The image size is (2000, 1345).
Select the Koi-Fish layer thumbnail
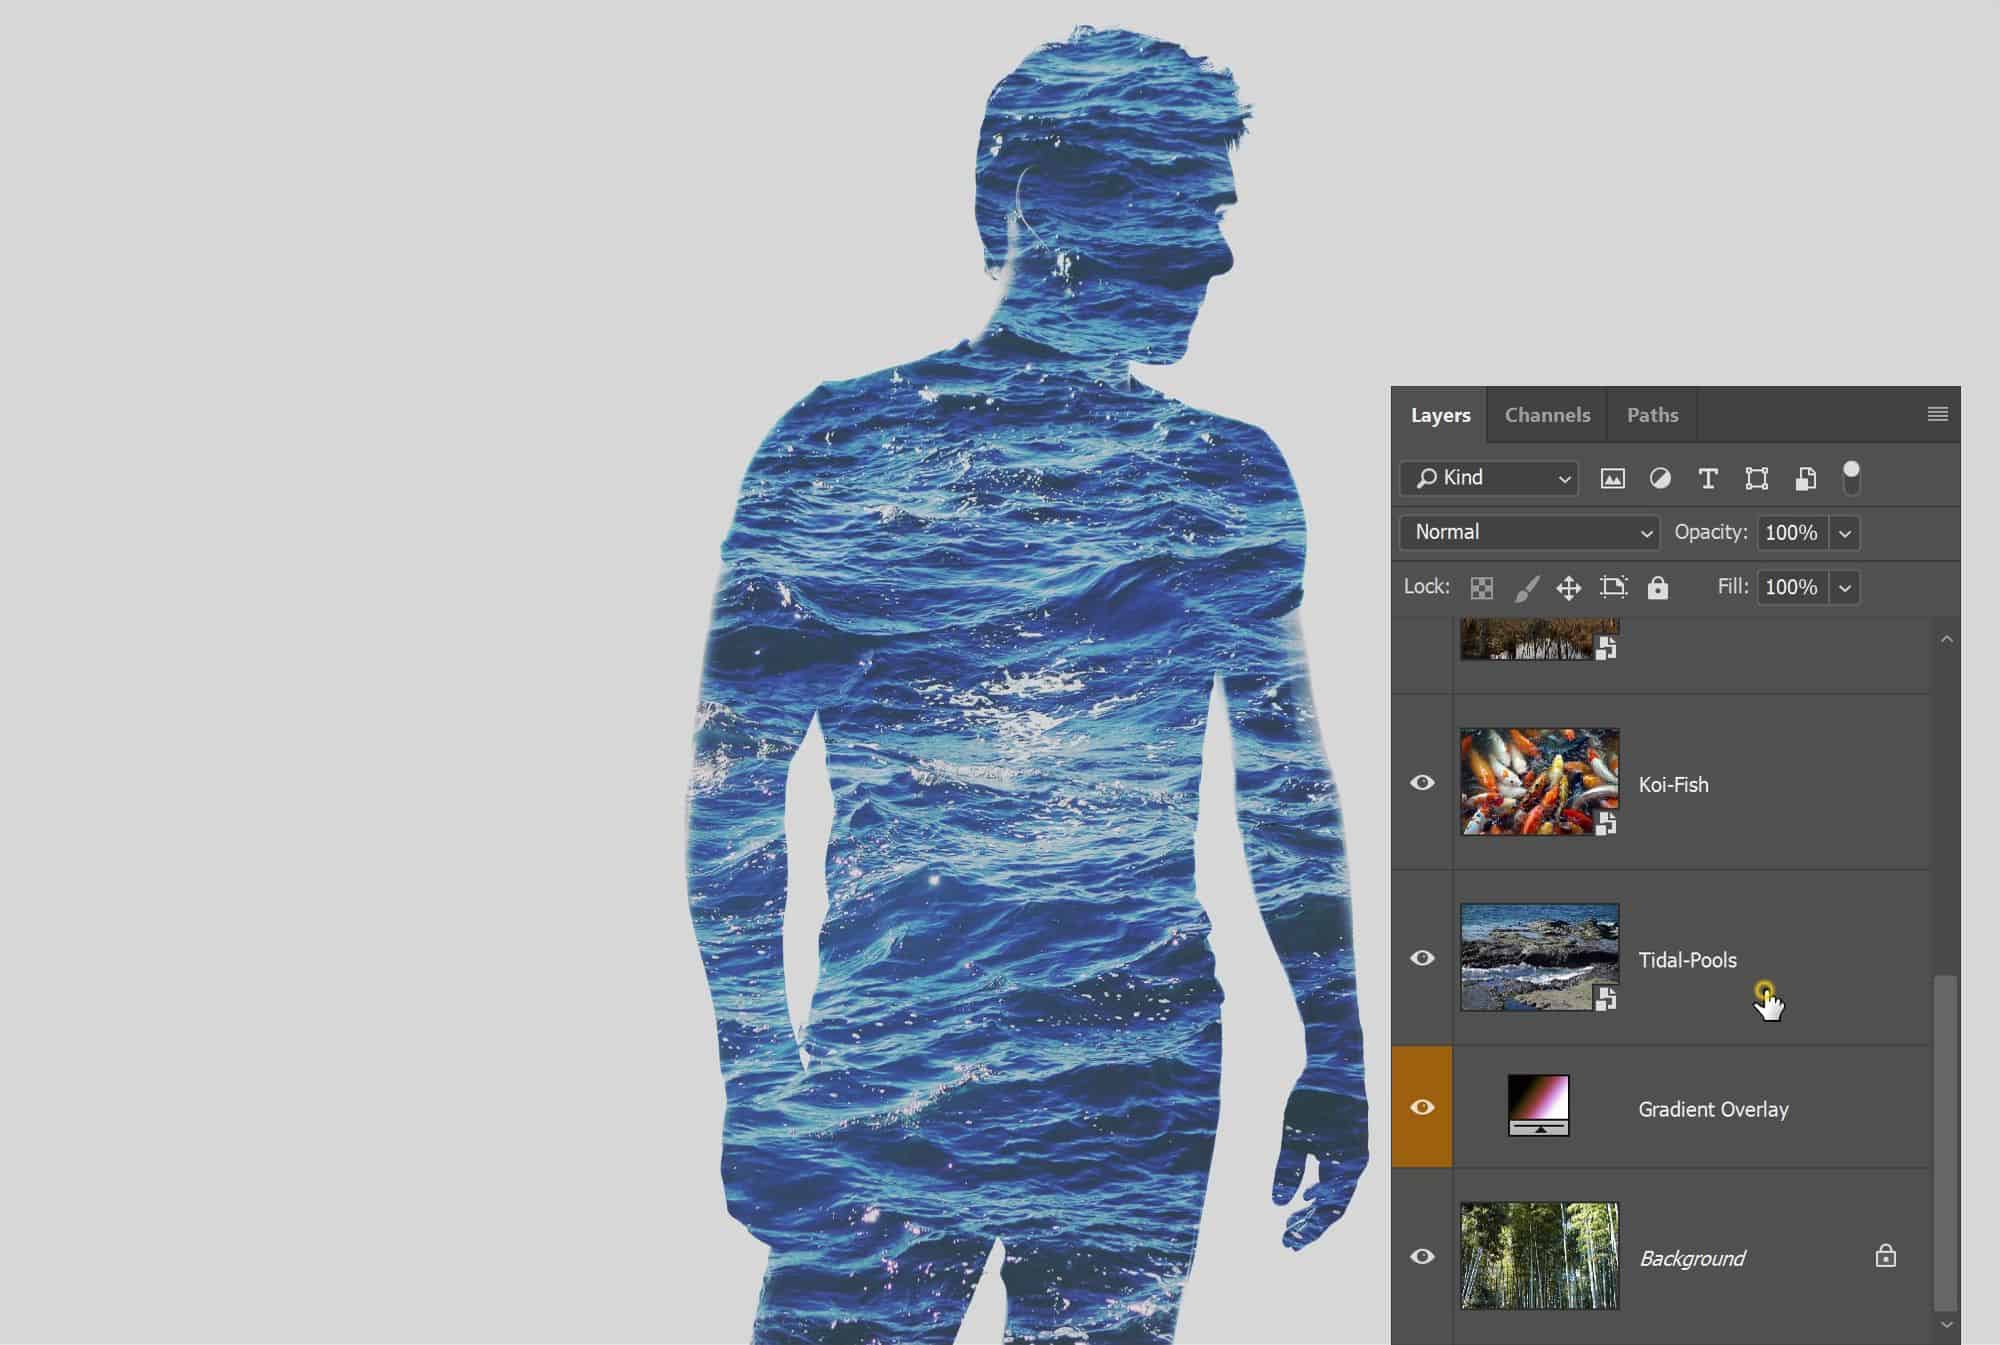(x=1539, y=782)
